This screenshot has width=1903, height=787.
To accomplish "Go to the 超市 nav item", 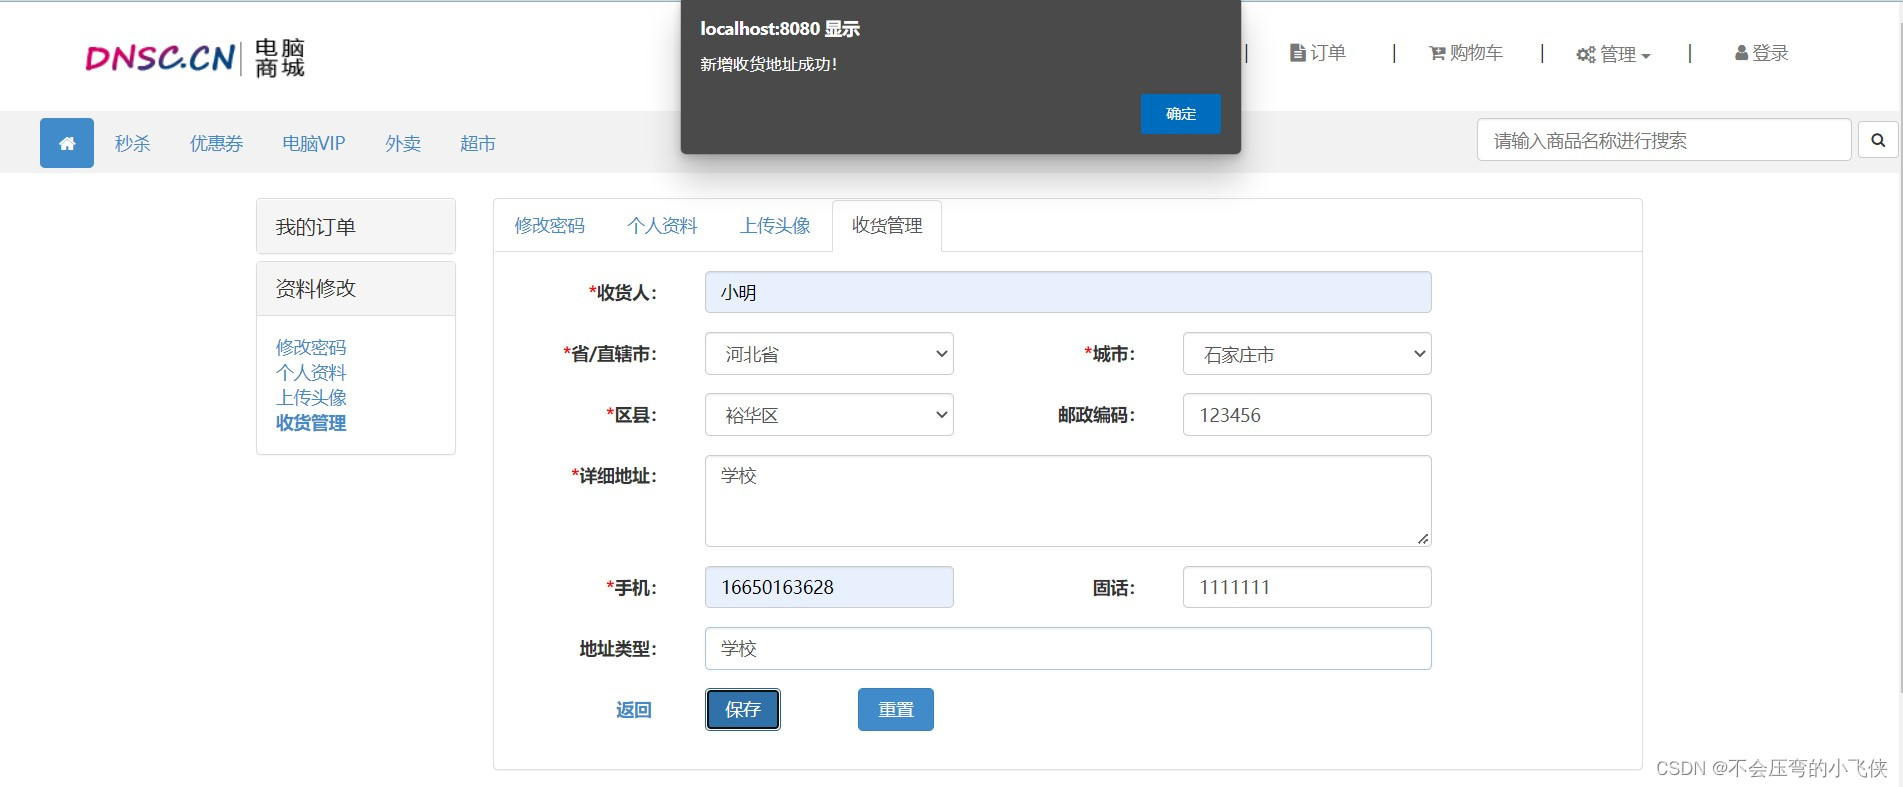I will pyautogui.click(x=478, y=143).
